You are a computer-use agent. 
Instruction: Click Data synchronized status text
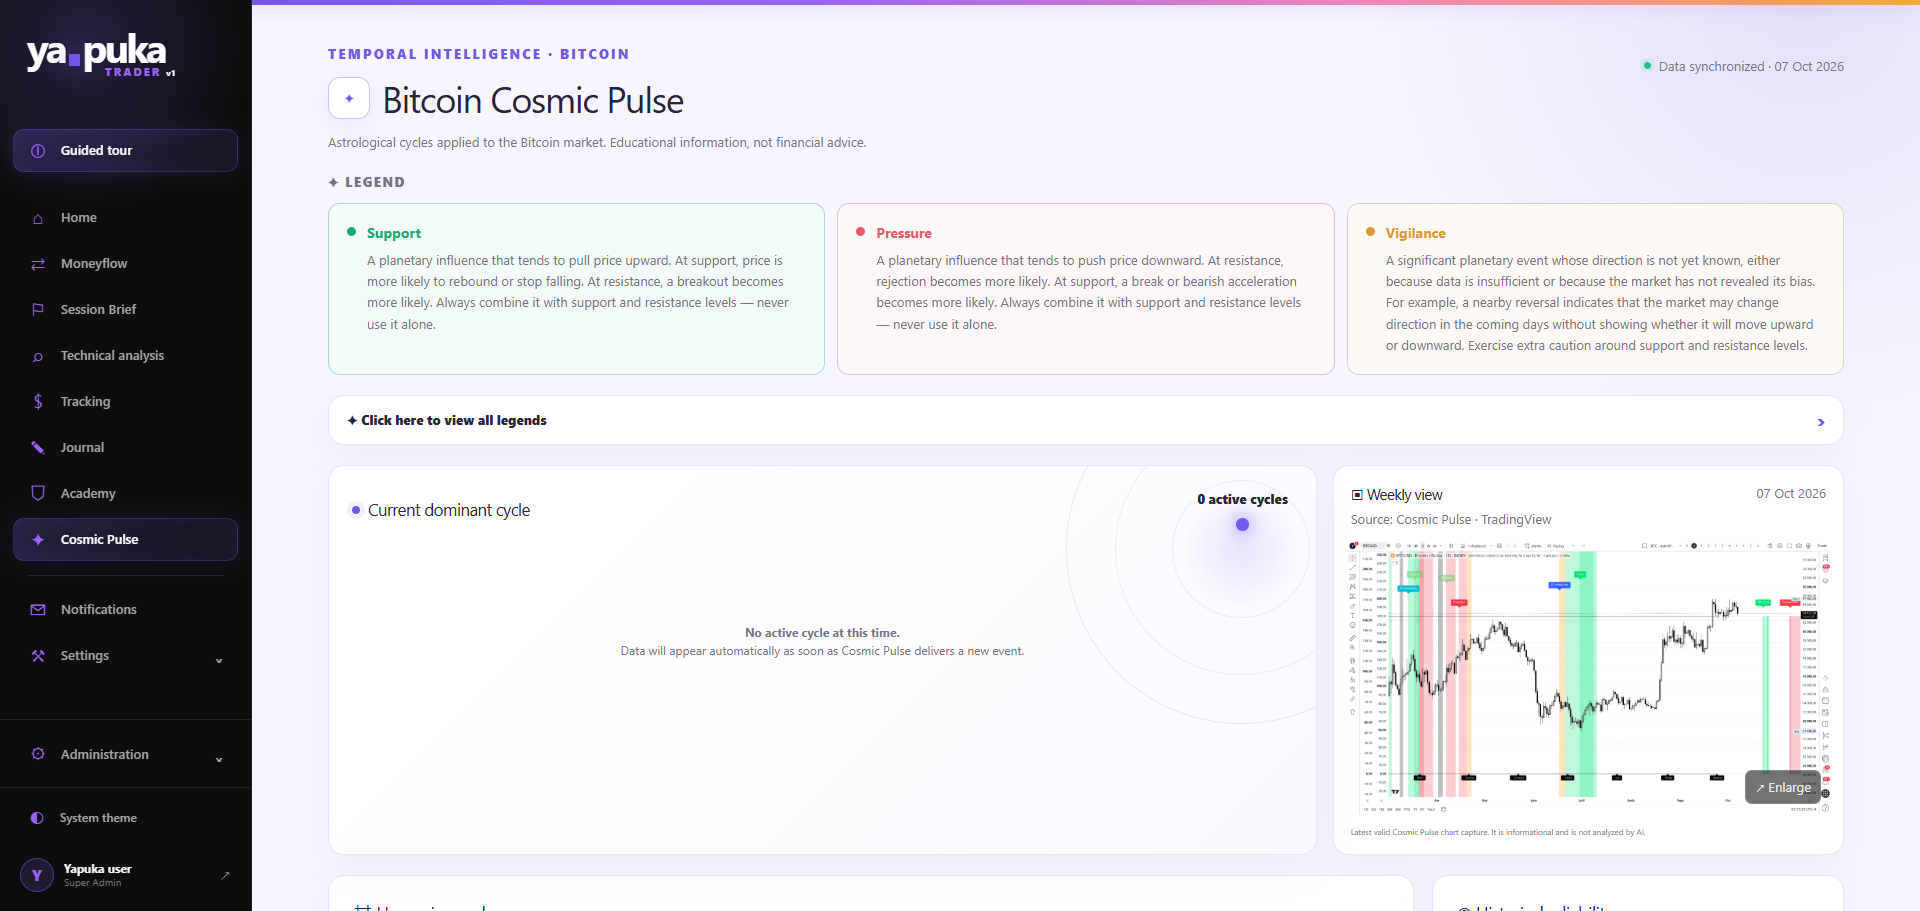(x=1751, y=67)
